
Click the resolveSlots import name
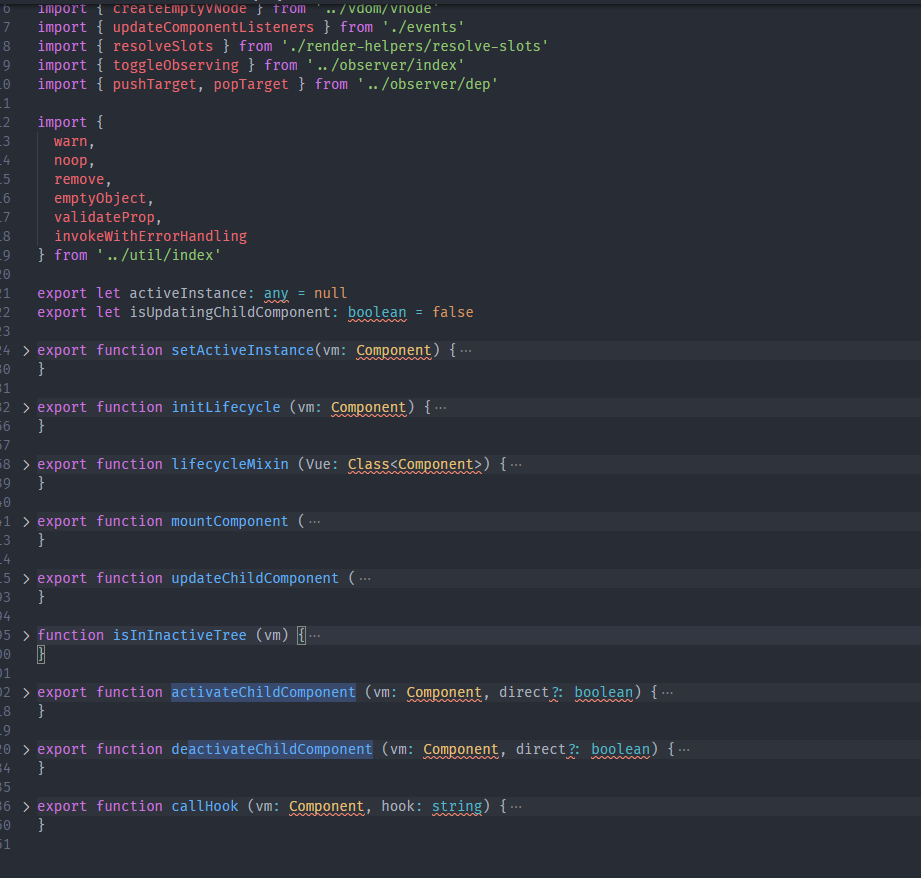163,46
